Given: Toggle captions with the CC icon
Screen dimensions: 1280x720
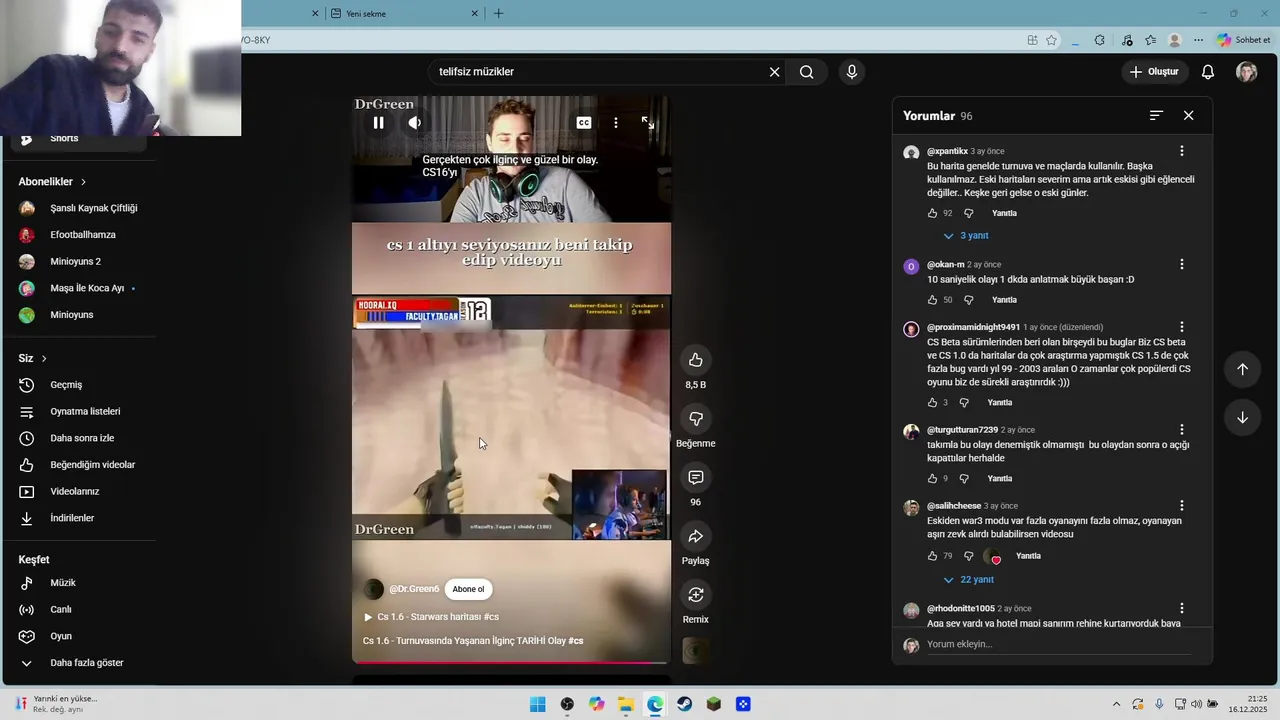Looking at the screenshot, I should click(x=584, y=123).
